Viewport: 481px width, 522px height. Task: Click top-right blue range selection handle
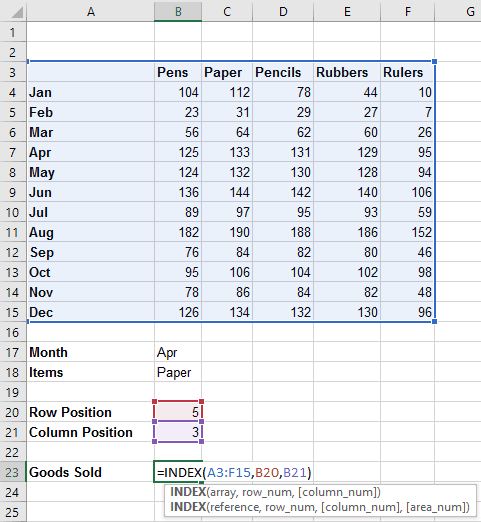434,61
